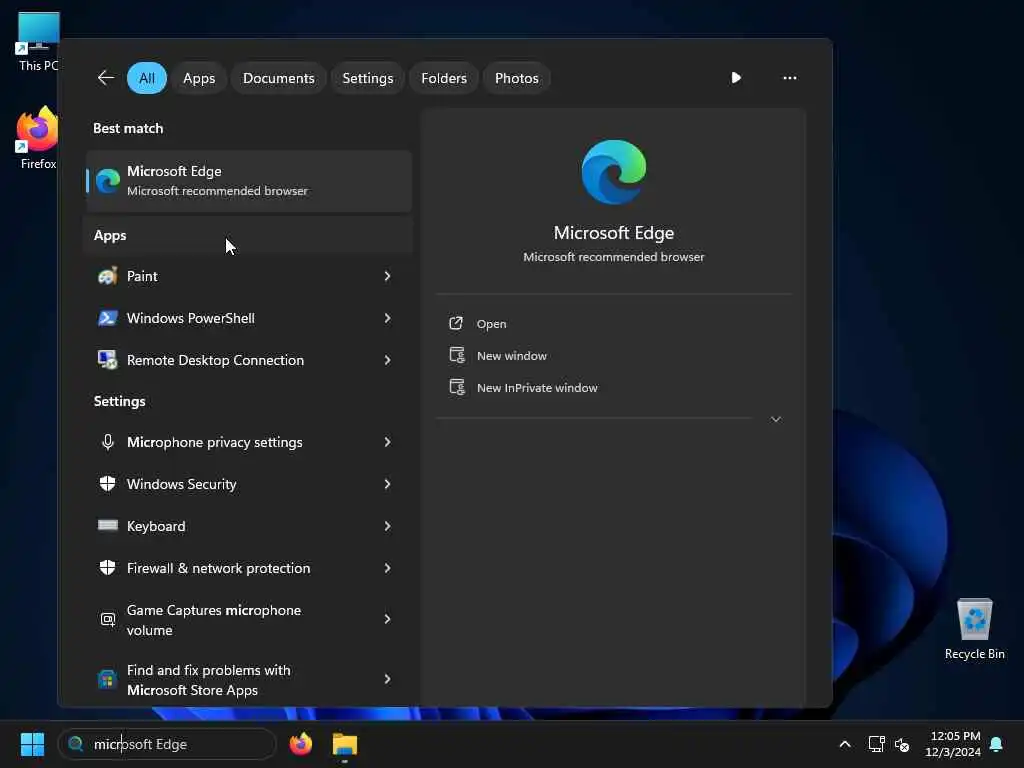Viewport: 1024px width, 768px height.
Task: Click the Edge icon in best match
Action: 108,181
